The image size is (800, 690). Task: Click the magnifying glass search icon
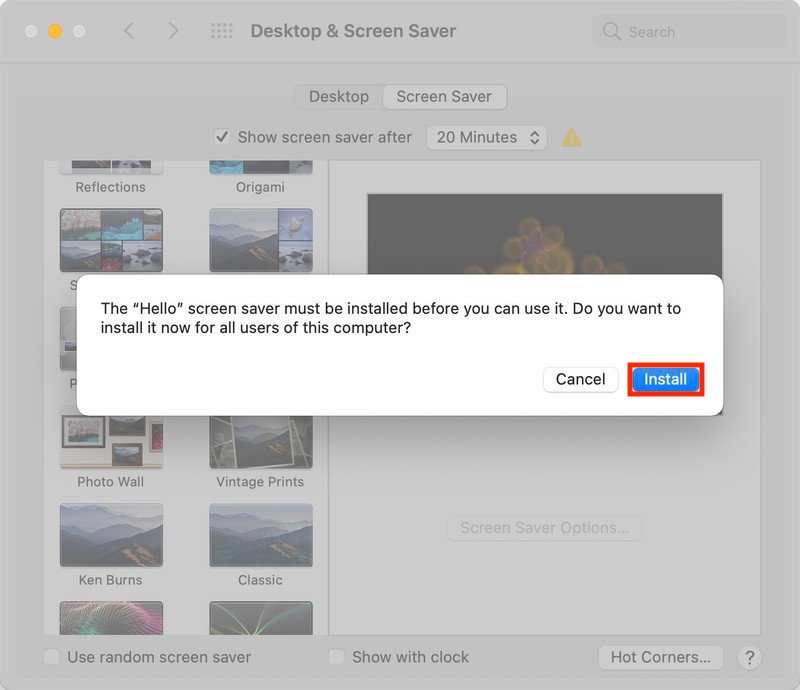[x=611, y=32]
